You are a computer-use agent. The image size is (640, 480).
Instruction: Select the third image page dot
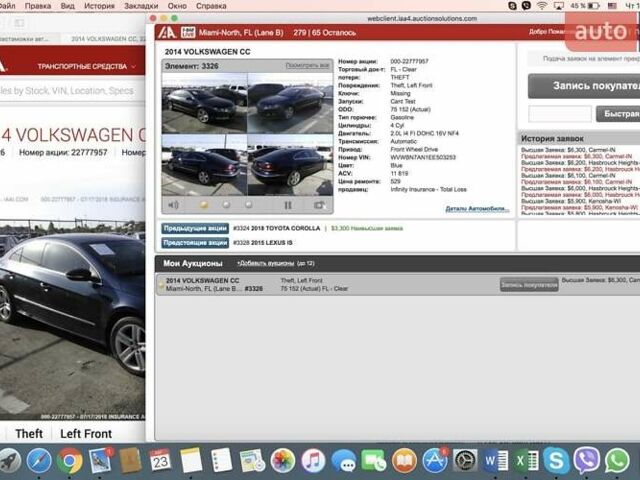pos(249,204)
